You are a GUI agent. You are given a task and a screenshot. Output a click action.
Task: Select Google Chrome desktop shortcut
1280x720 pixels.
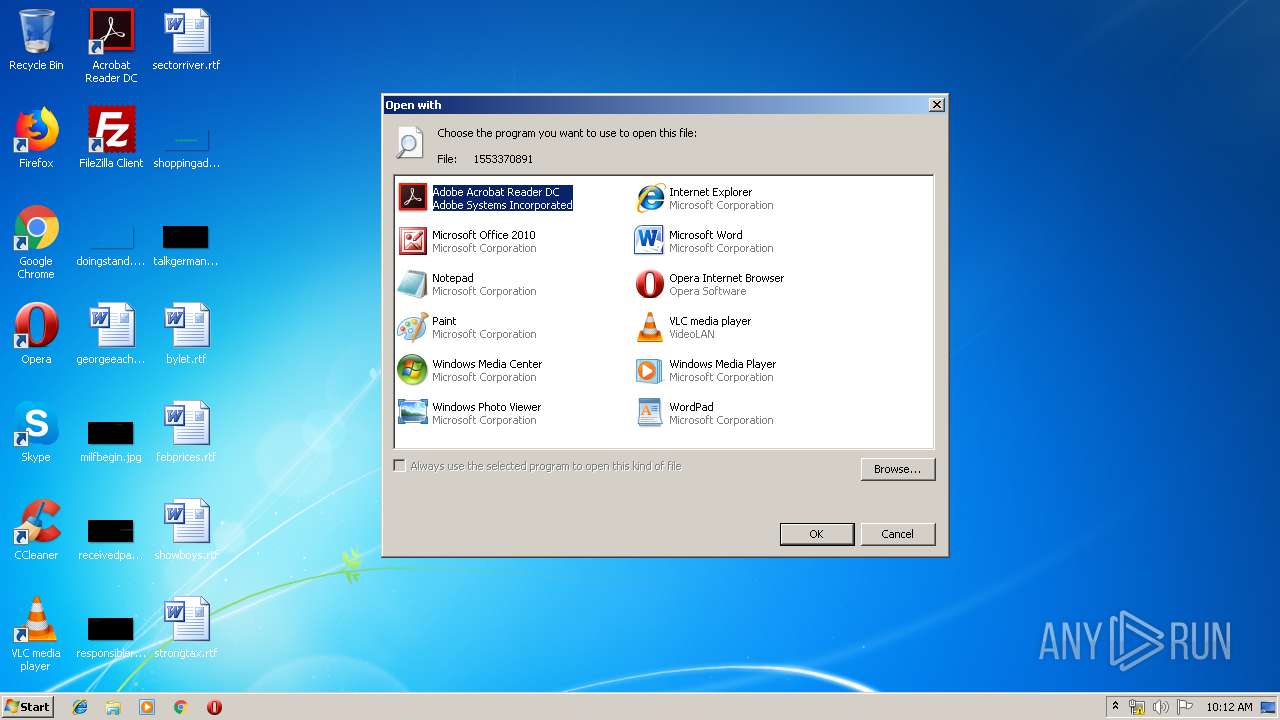[x=36, y=242]
